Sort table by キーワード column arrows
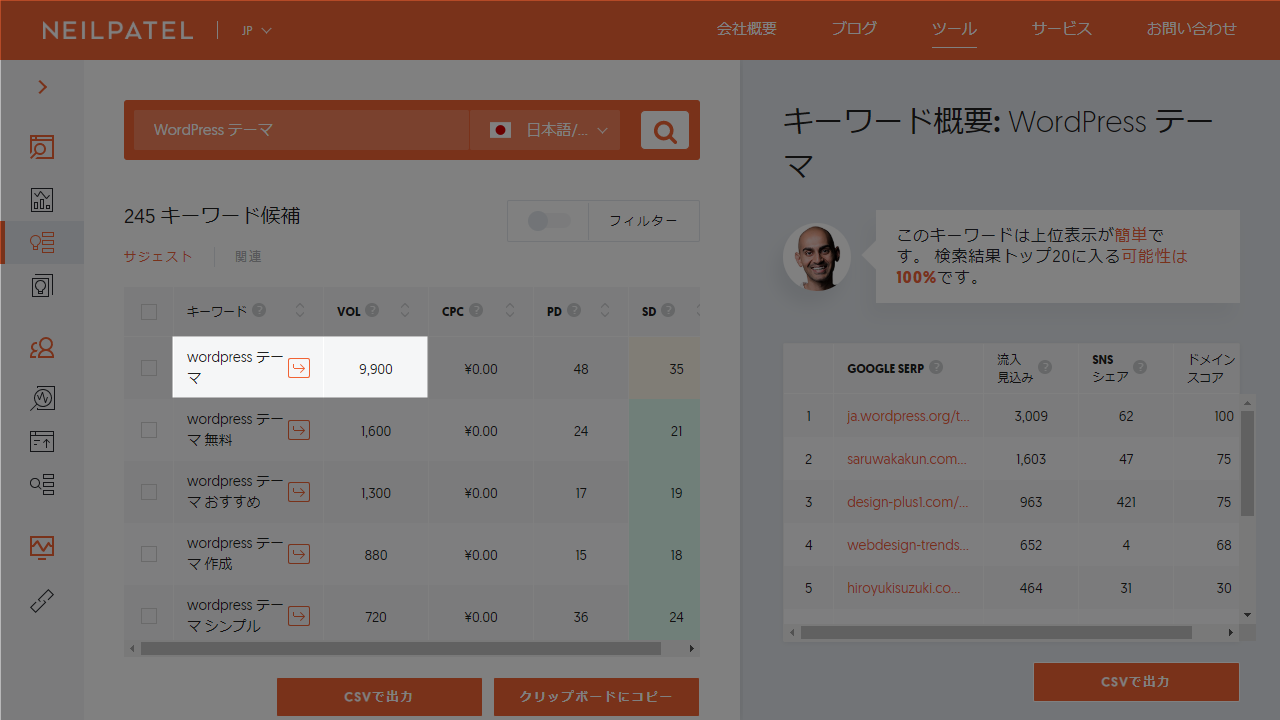This screenshot has height=720, width=1280. (x=300, y=311)
